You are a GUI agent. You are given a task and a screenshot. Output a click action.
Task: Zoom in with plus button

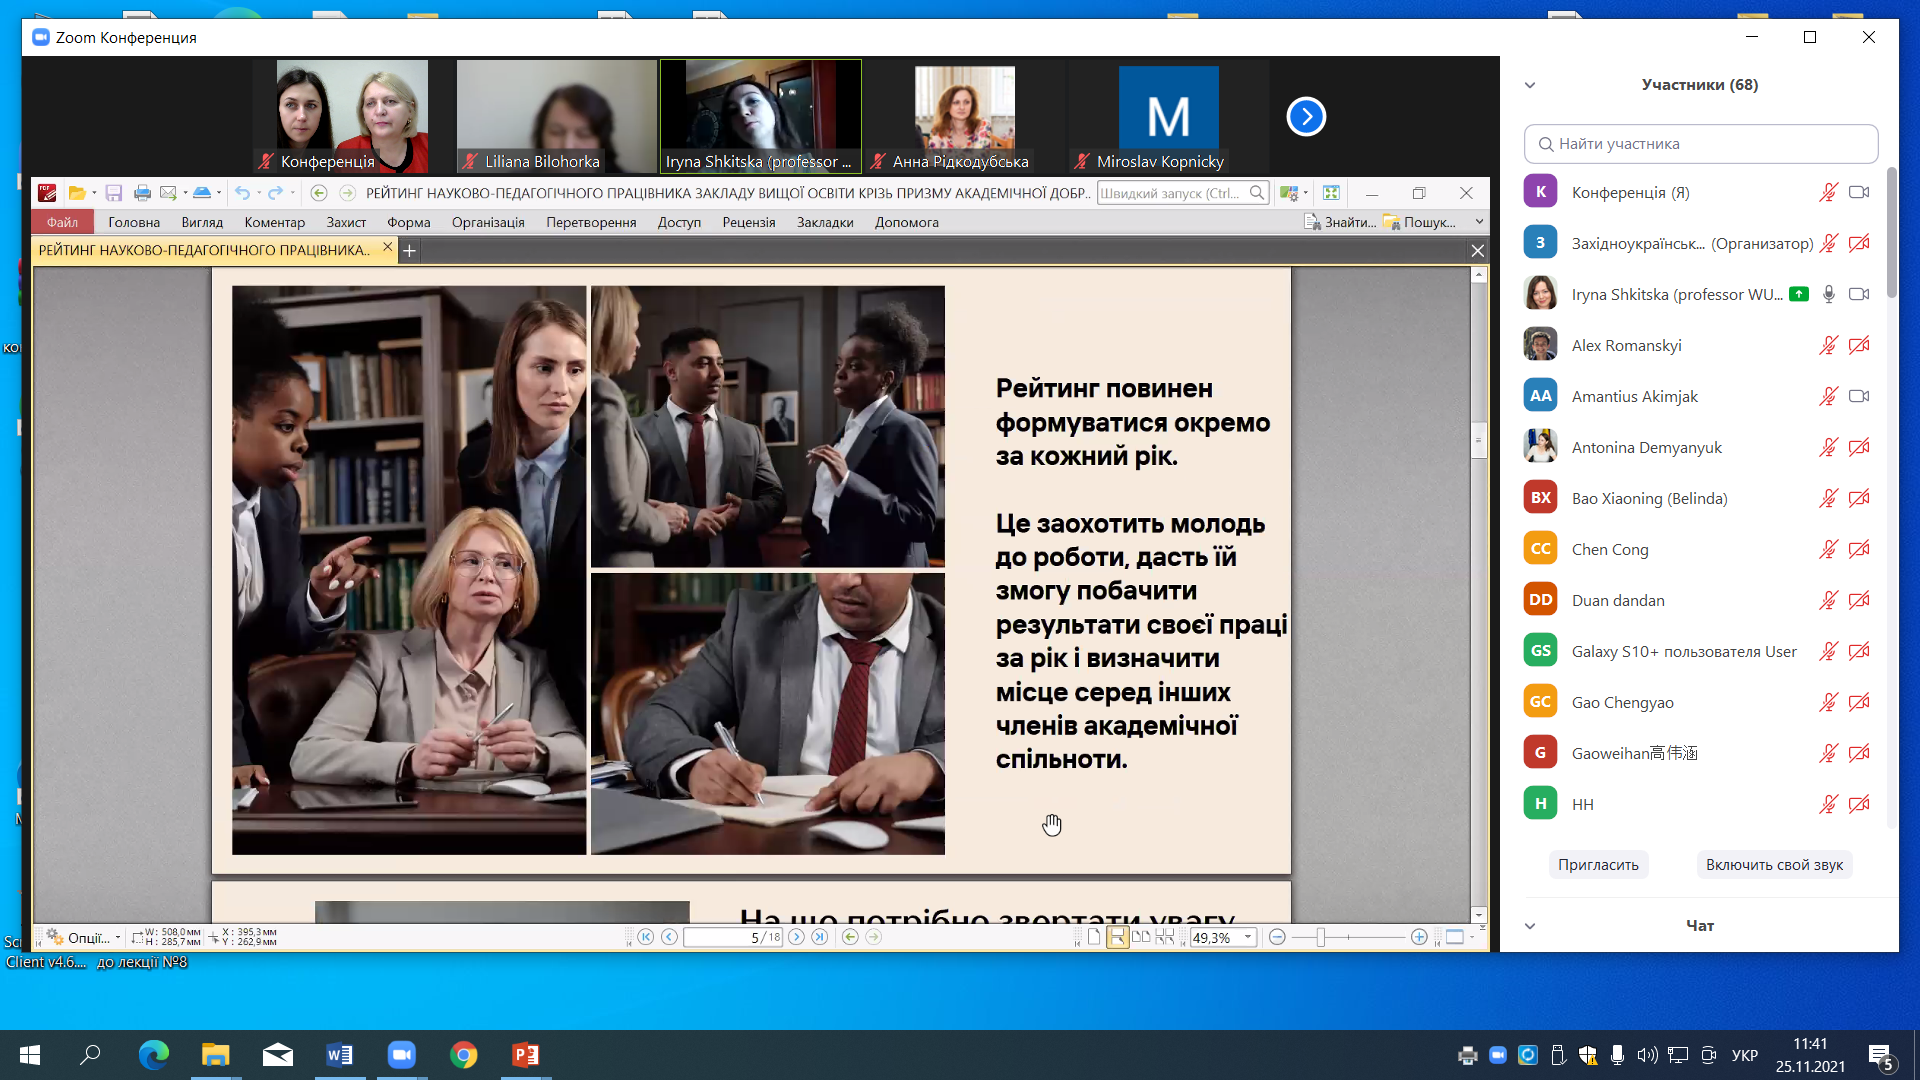[1419, 937]
